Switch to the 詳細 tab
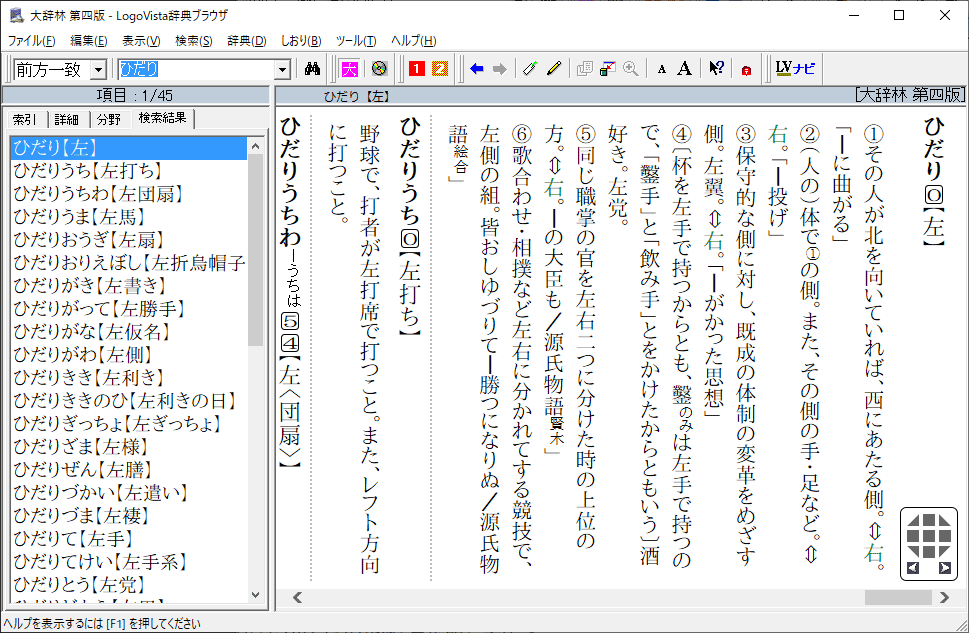This screenshot has width=969, height=633. click(x=66, y=119)
